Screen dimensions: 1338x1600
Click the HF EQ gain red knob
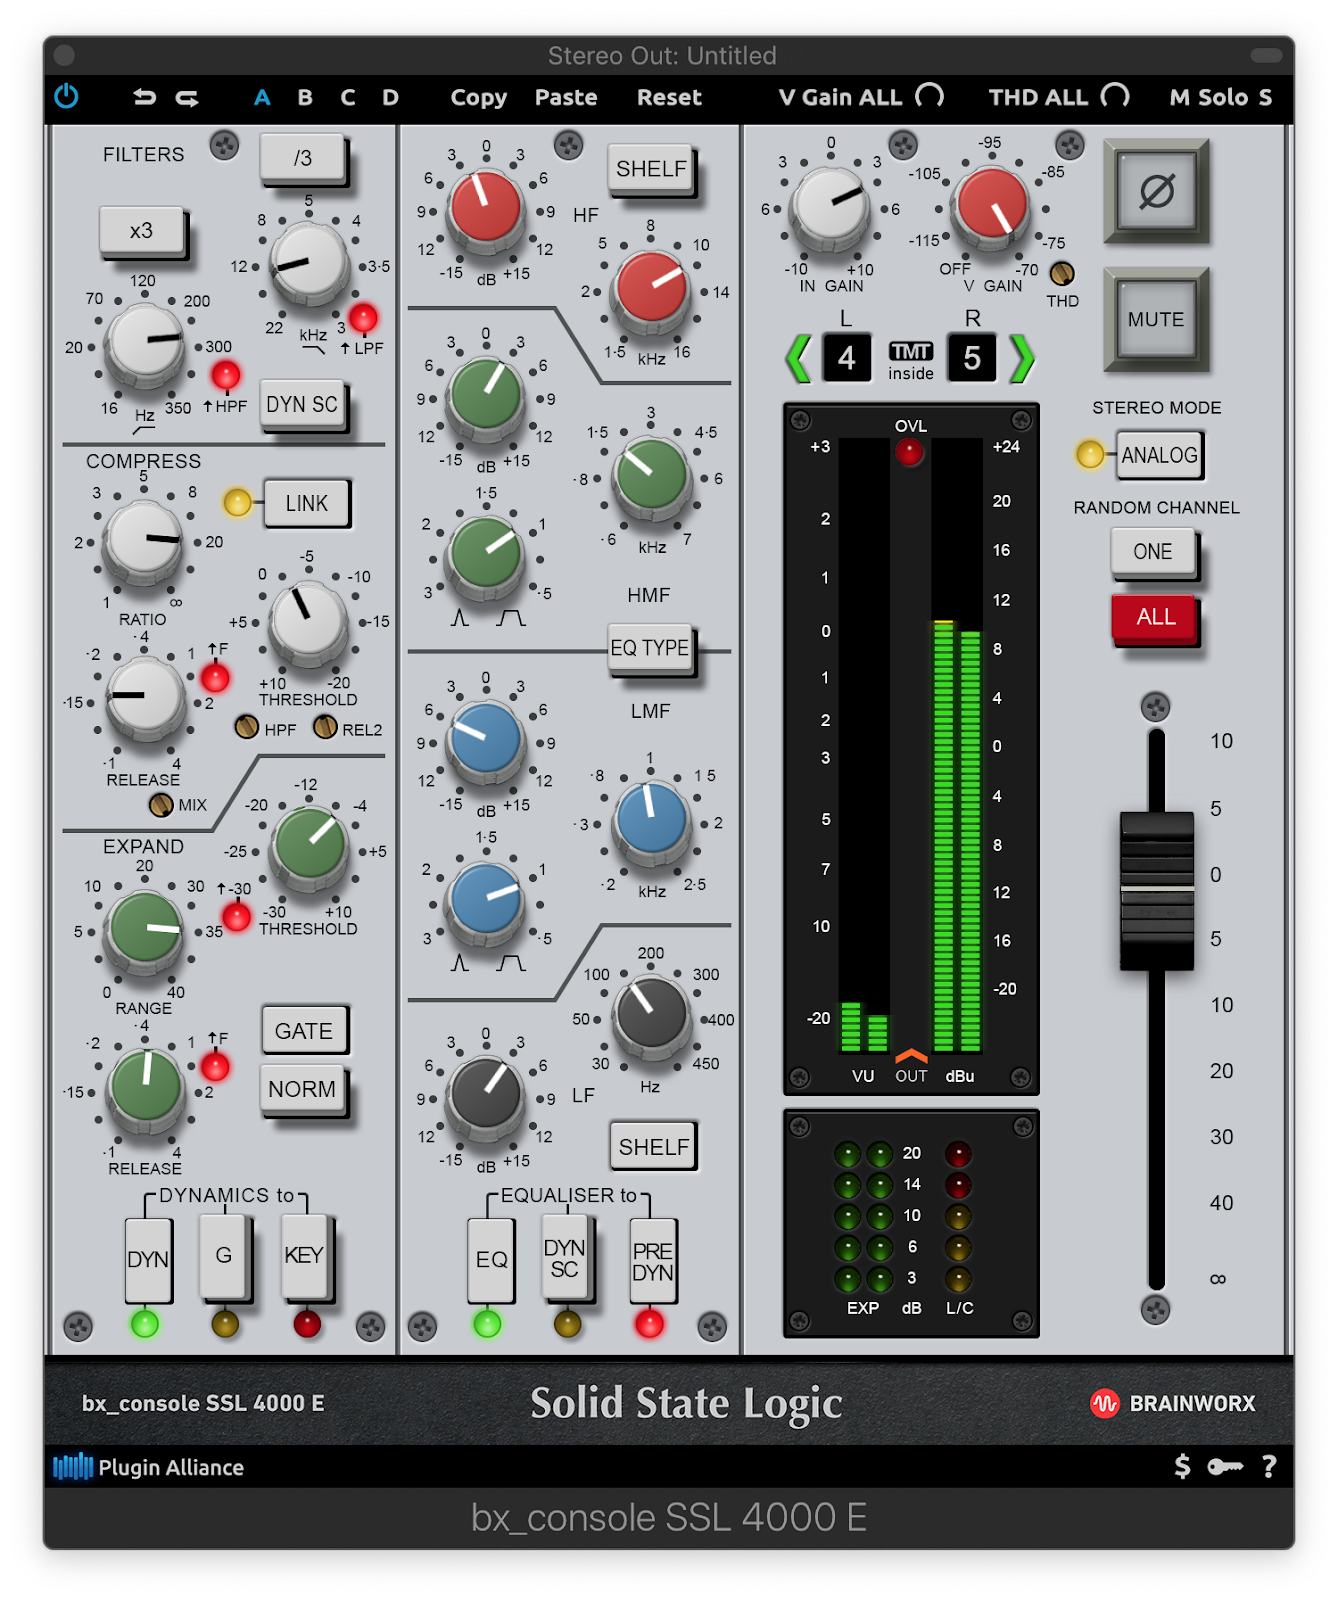[x=486, y=208]
